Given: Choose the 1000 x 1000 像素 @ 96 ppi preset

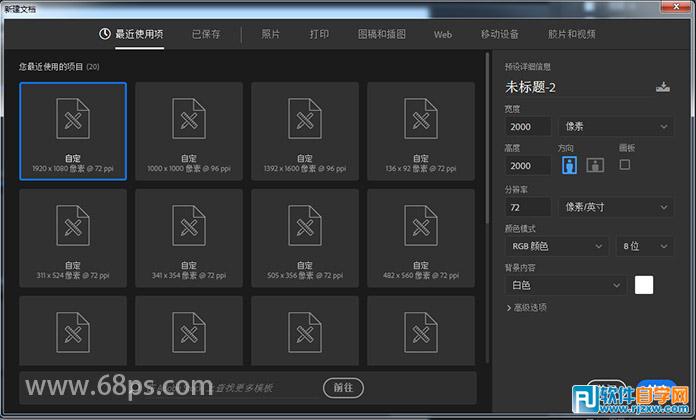Looking at the screenshot, I should (189, 131).
